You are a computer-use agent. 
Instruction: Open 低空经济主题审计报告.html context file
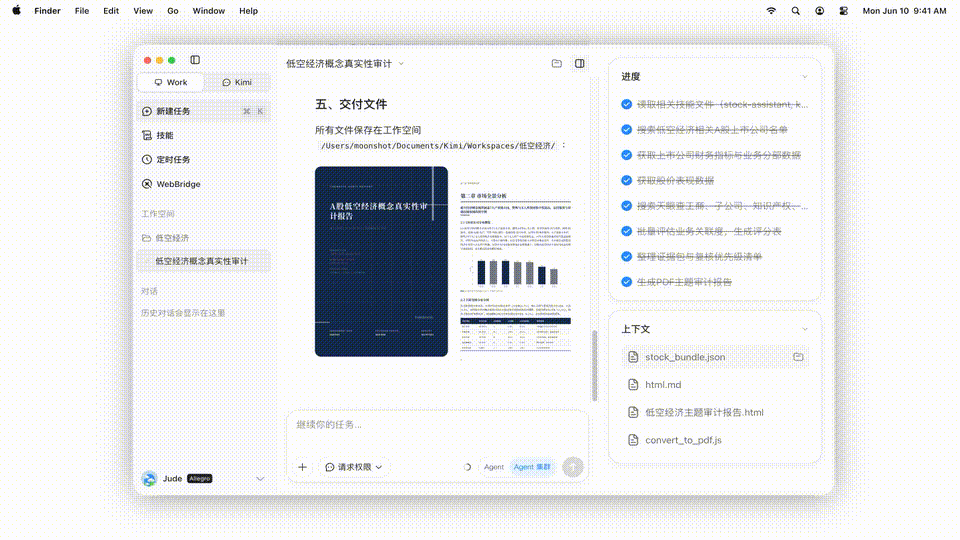pos(715,413)
